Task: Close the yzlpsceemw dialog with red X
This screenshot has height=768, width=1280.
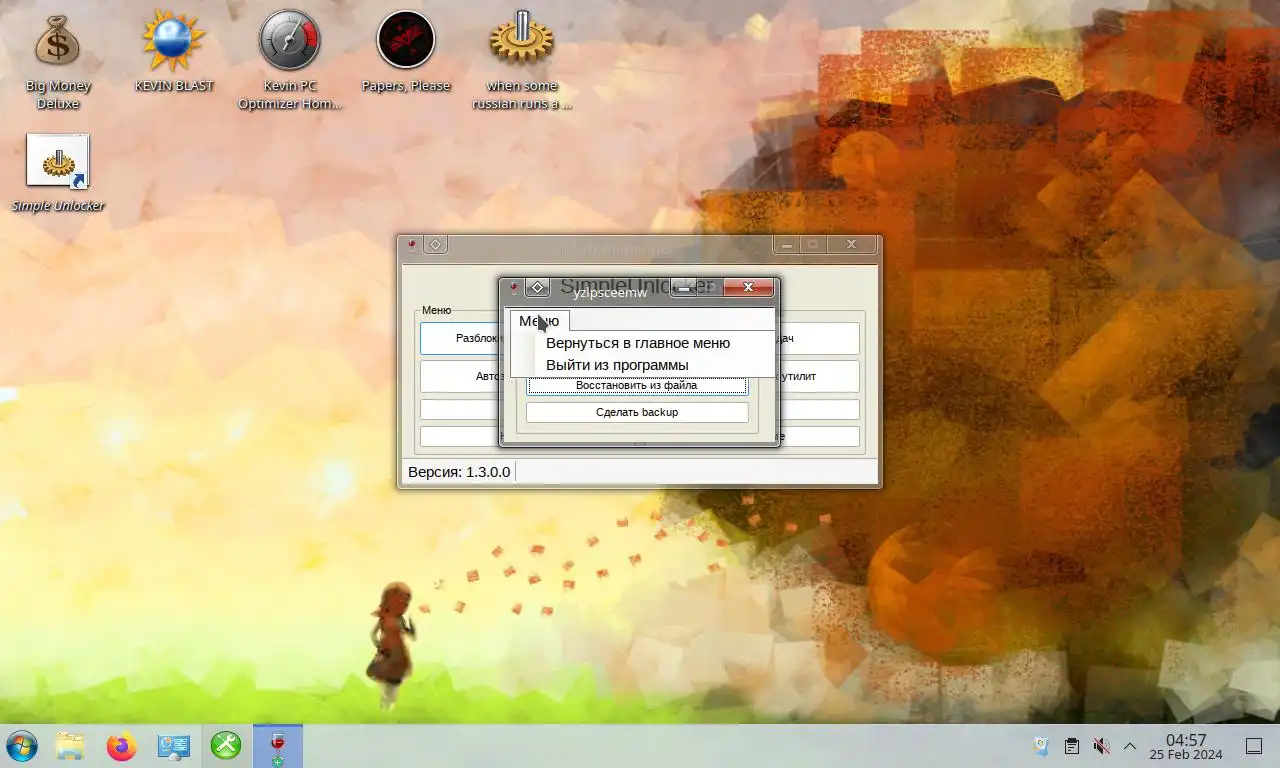Action: point(748,288)
